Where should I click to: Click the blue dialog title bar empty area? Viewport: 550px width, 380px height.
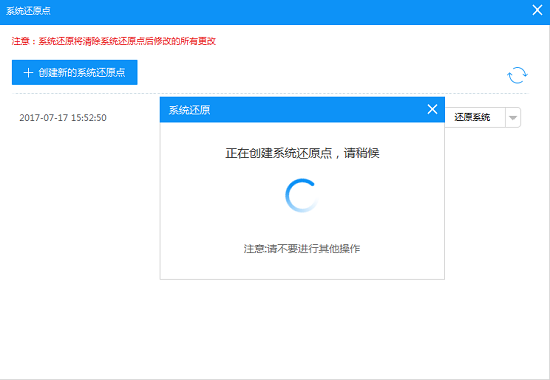[x=316, y=110]
